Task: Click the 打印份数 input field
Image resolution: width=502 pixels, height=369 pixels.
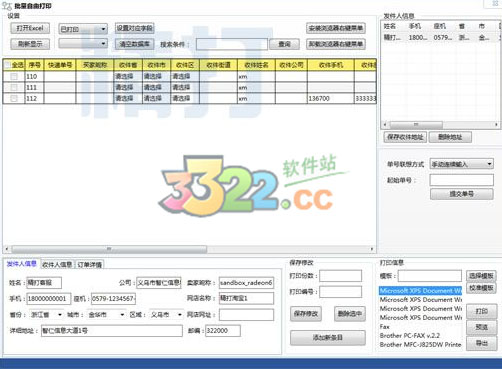Action: pos(341,276)
